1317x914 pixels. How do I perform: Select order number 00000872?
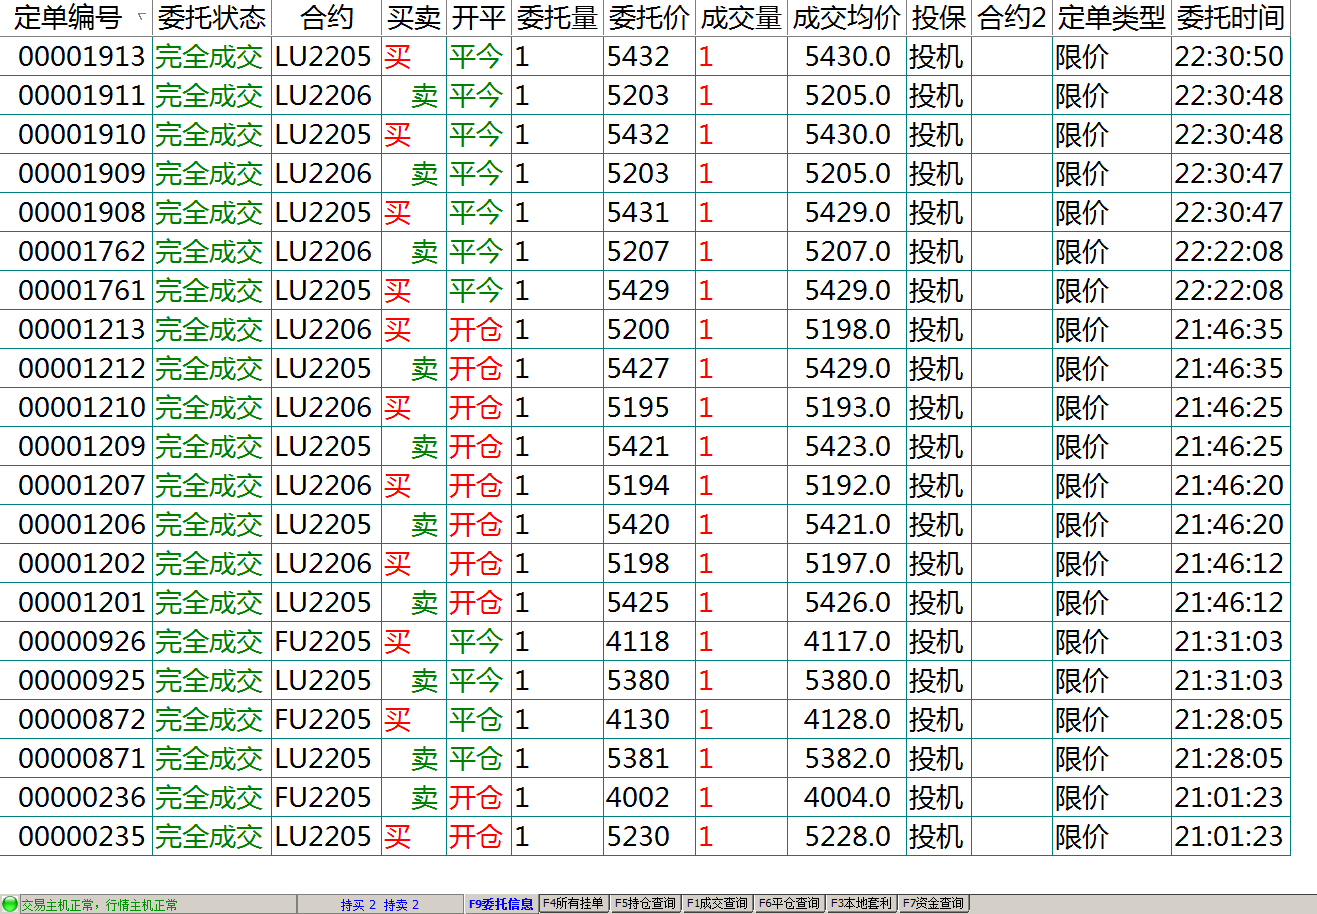pyautogui.click(x=82, y=720)
